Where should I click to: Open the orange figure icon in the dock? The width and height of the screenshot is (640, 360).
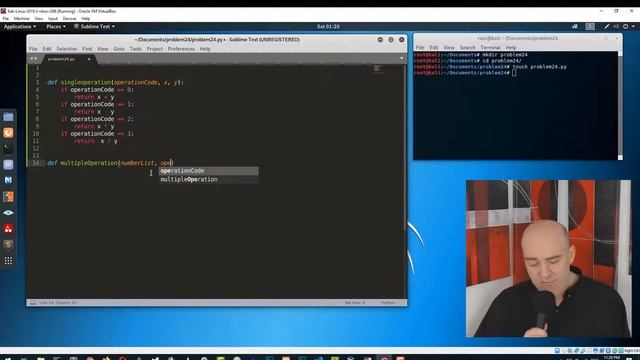pyautogui.click(x=8, y=197)
